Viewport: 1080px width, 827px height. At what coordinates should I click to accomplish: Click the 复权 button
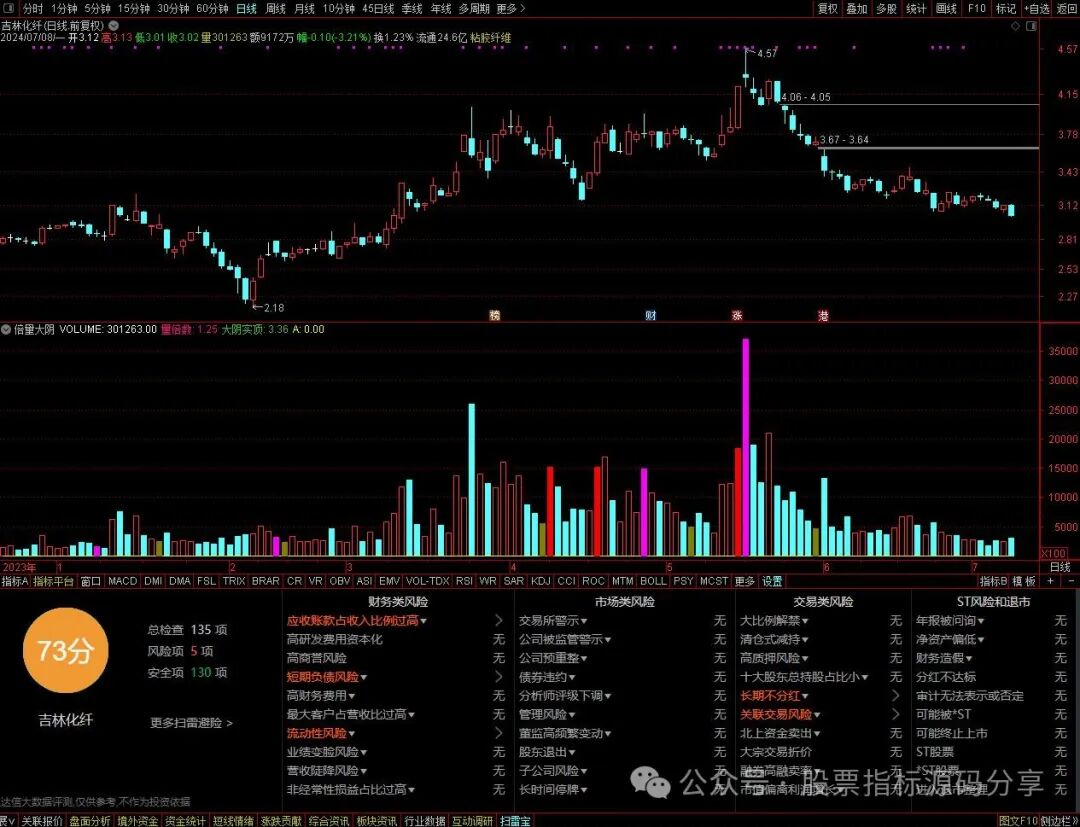click(x=827, y=9)
